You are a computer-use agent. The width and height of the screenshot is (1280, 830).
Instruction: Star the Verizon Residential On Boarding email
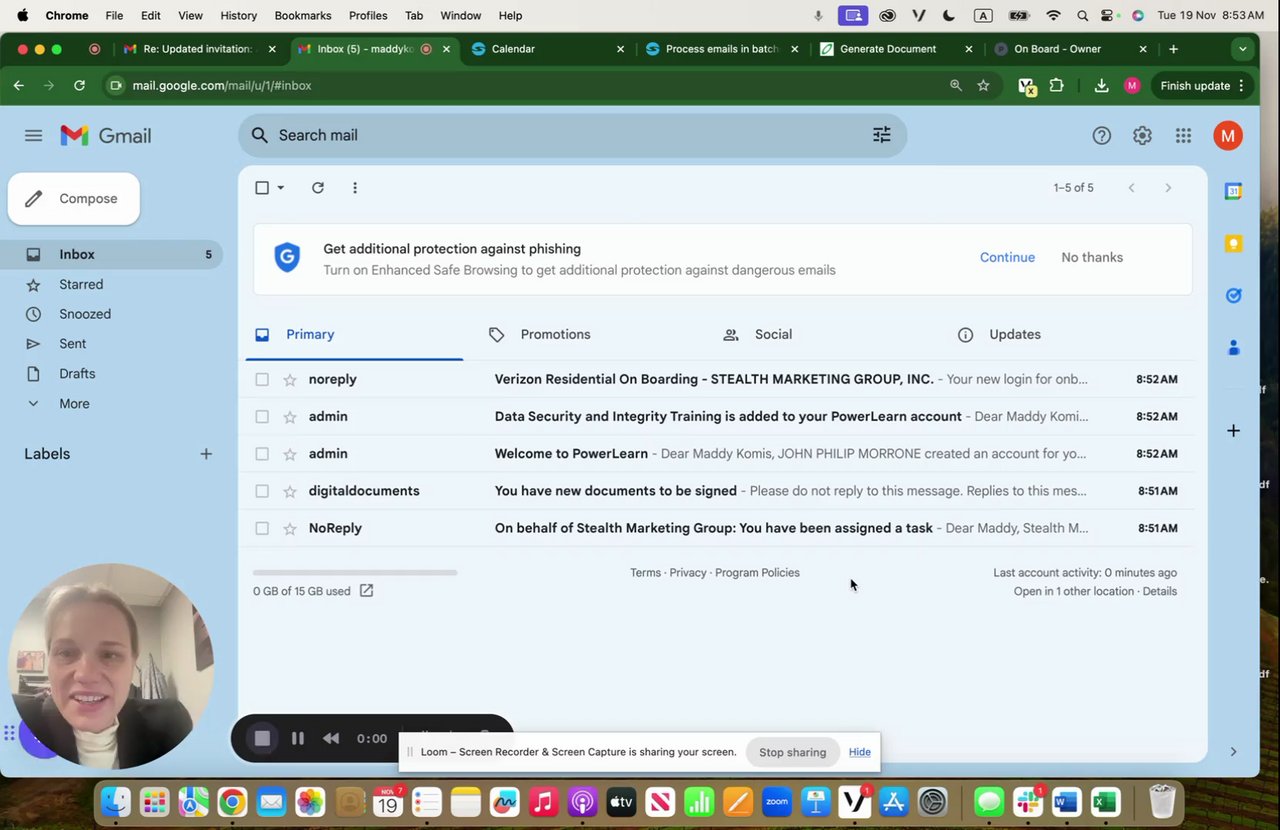[290, 380]
